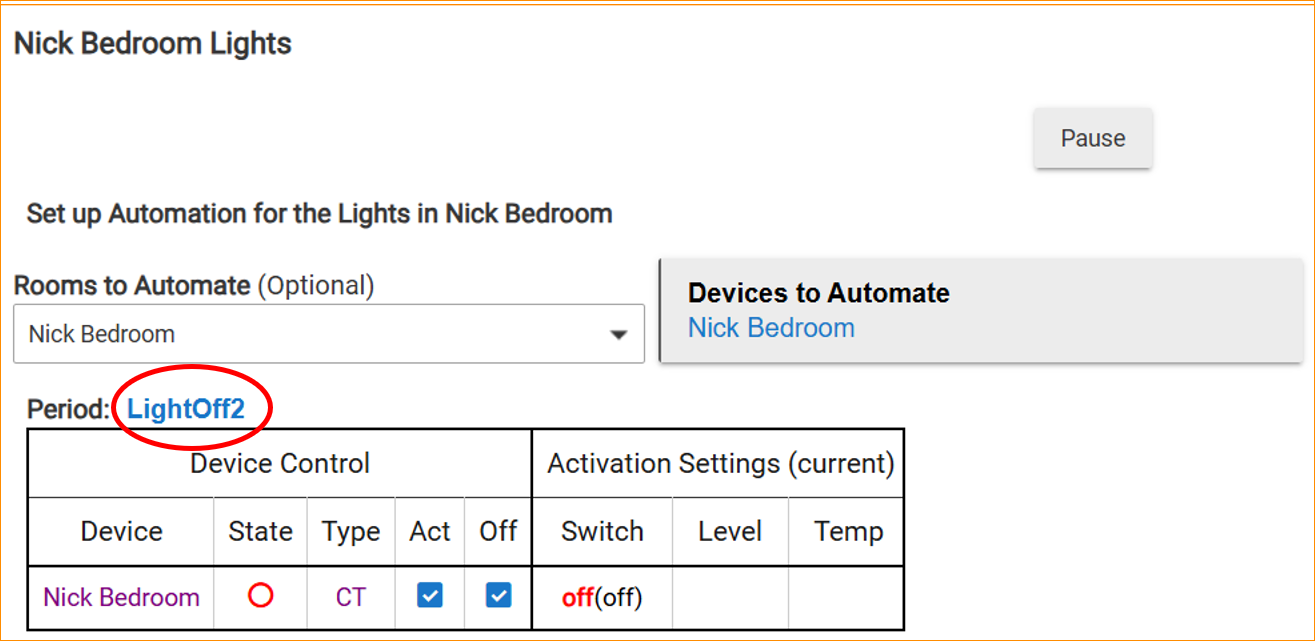The image size is (1315, 641).
Task: Click the empty Level cell
Action: (730, 597)
